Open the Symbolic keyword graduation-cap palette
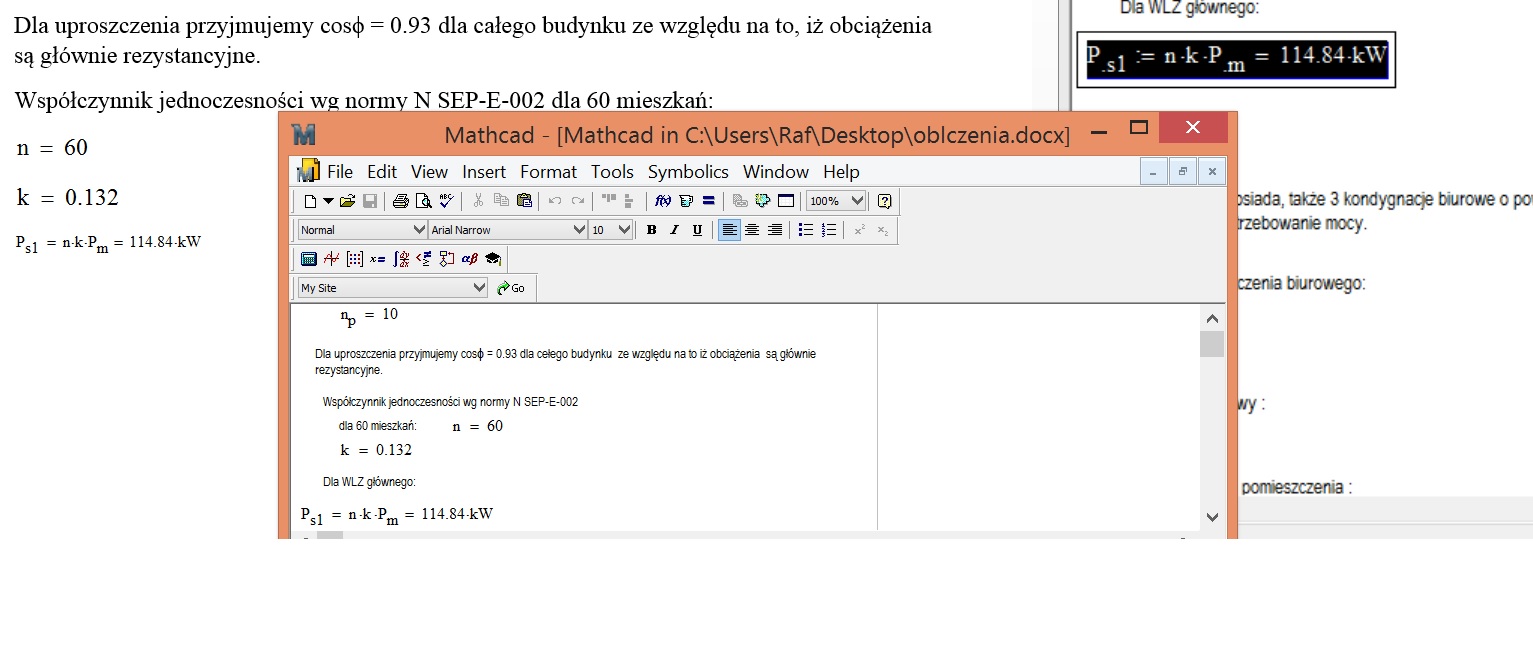The image size is (1533, 648). click(x=493, y=259)
